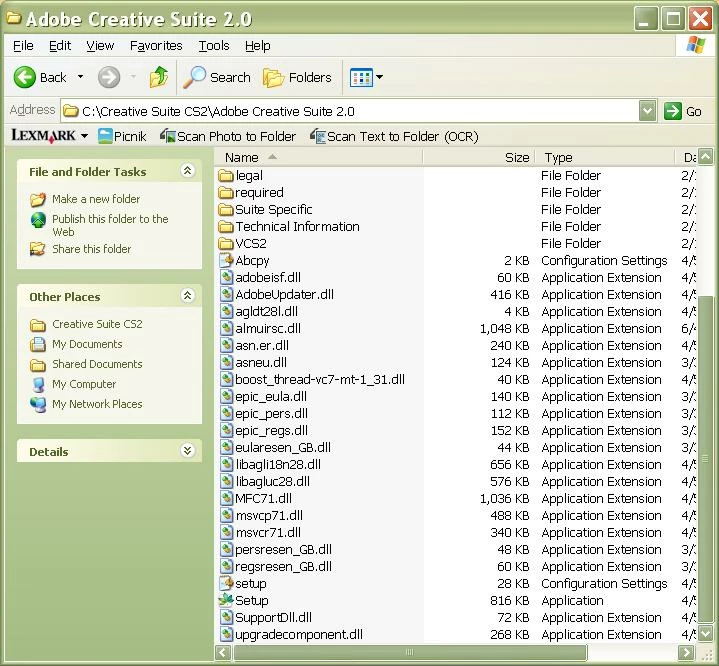Select the asn.er.dll file icon
The height and width of the screenshot is (666, 719).
pos(226,345)
